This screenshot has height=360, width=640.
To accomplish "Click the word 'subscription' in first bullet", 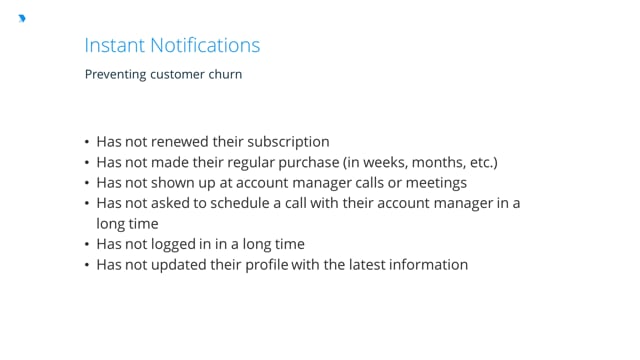I will tap(288, 142).
